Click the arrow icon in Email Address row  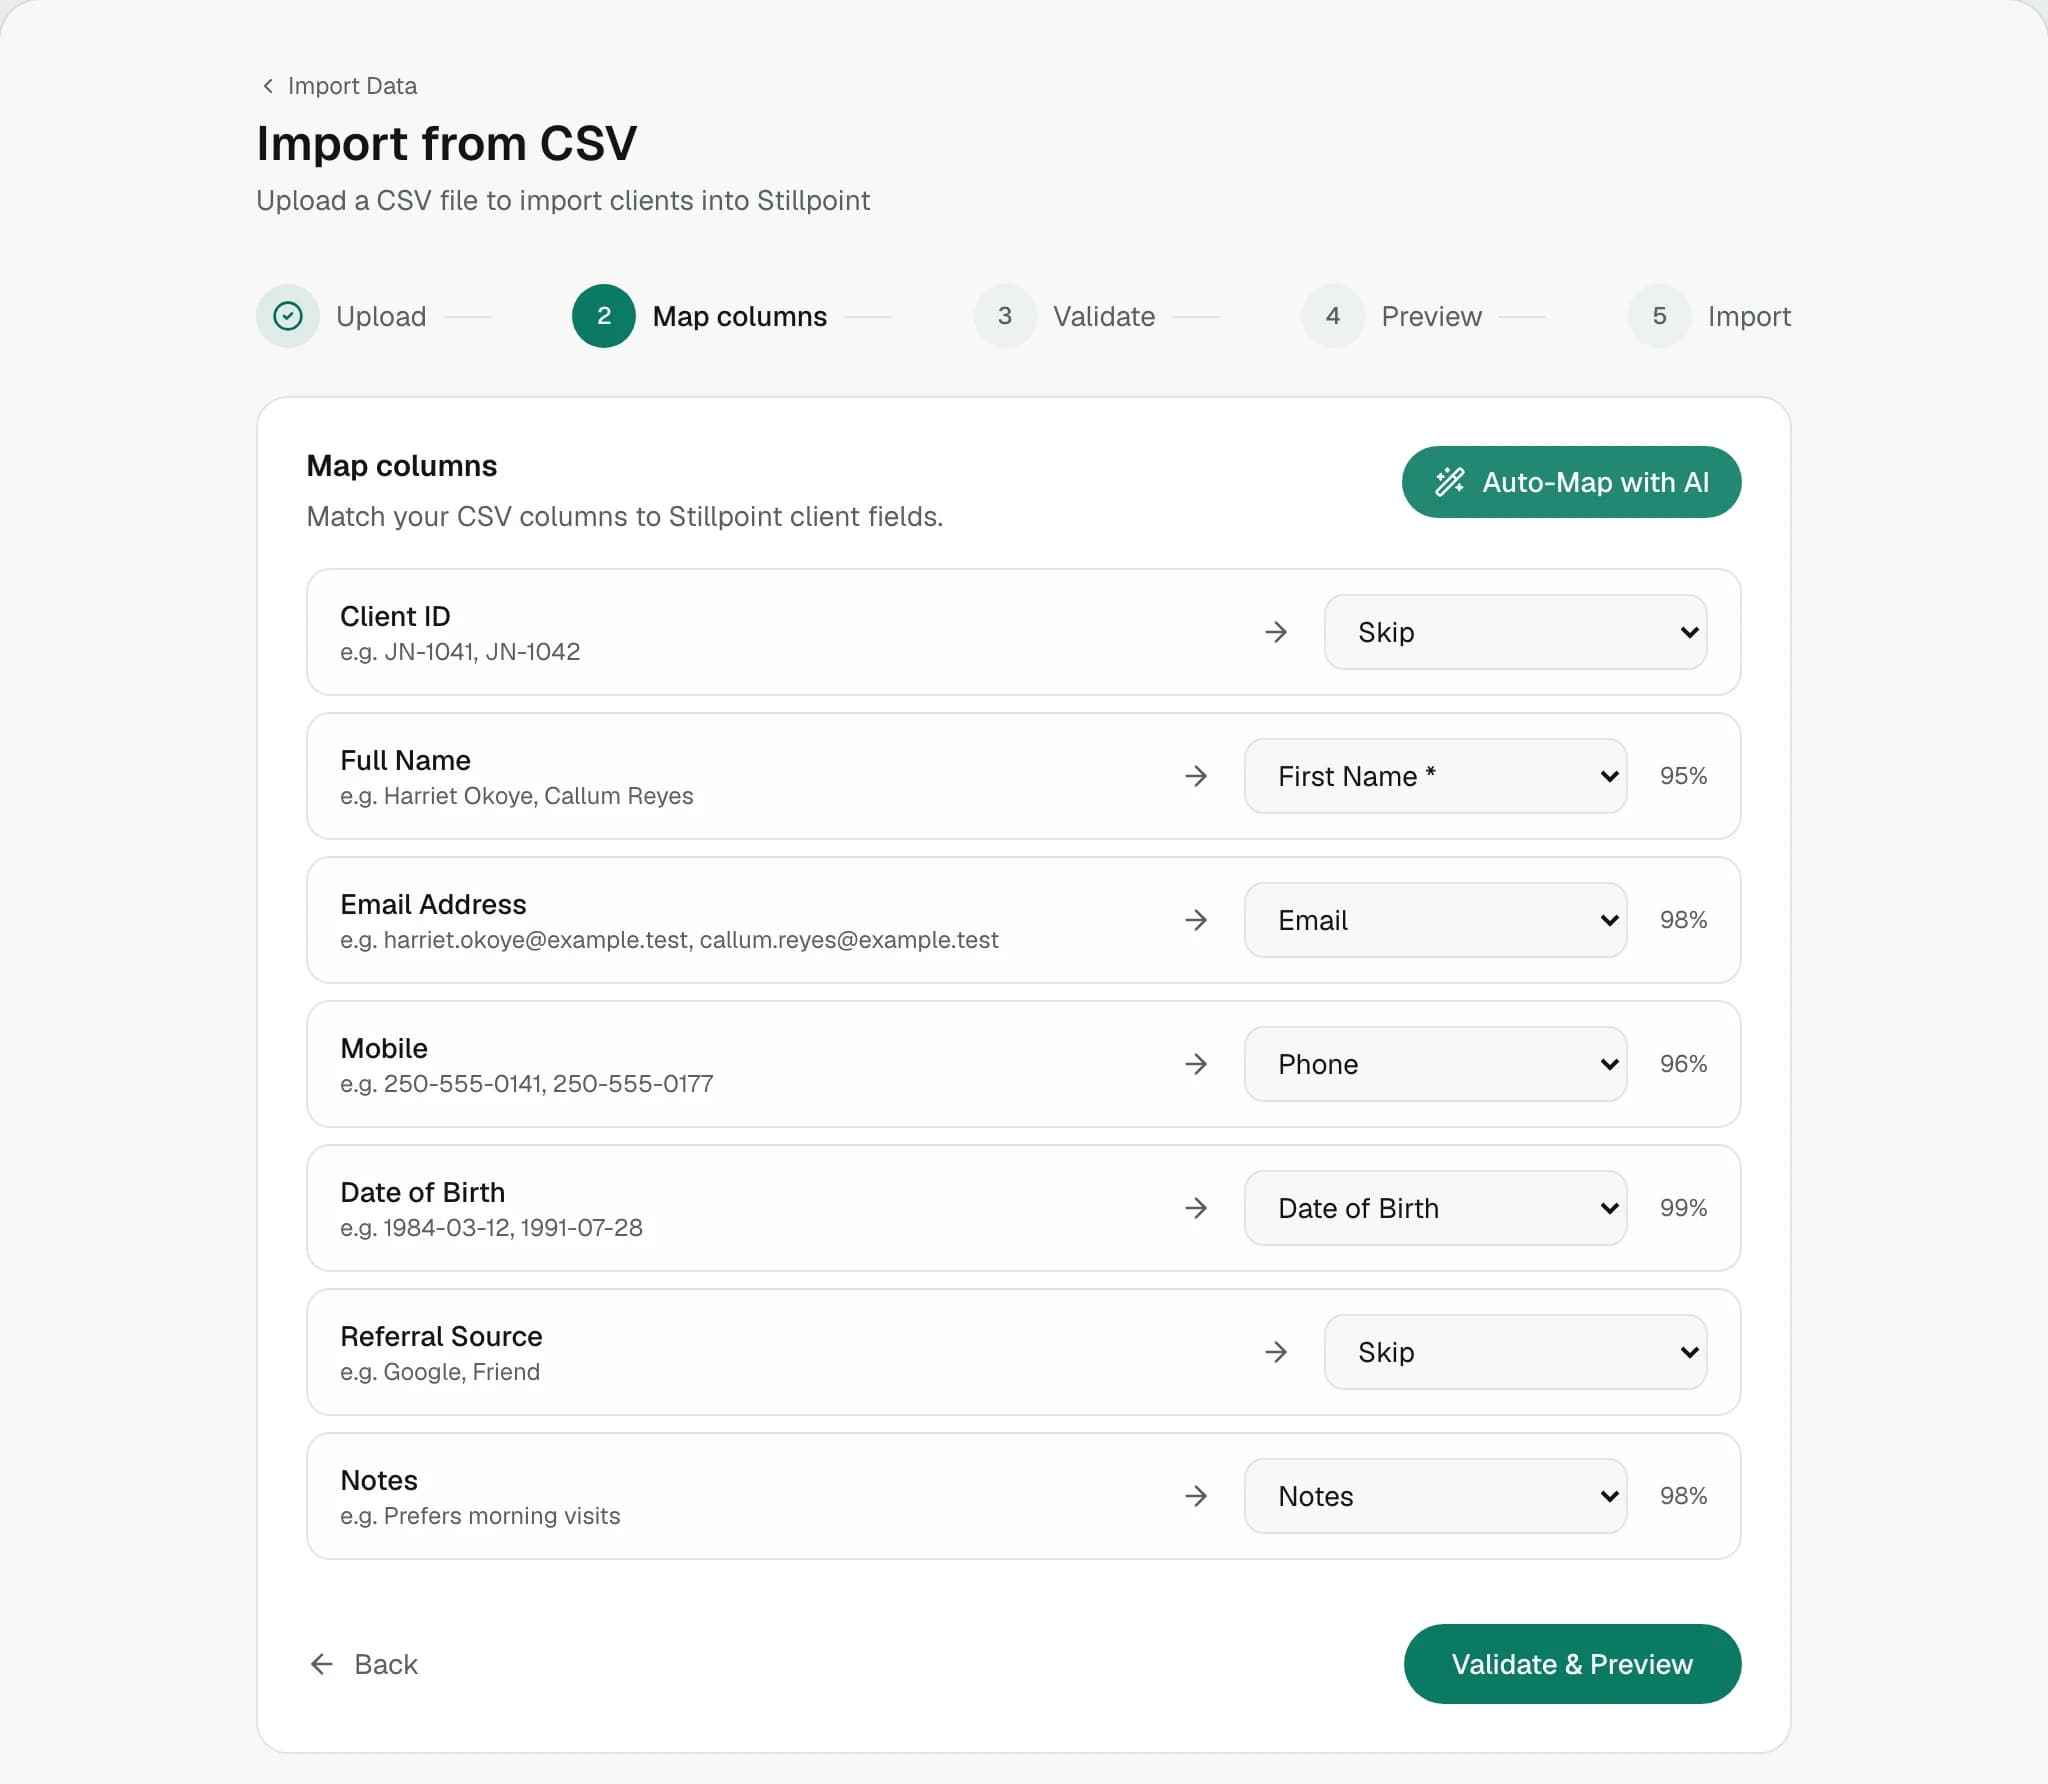pyautogui.click(x=1196, y=920)
